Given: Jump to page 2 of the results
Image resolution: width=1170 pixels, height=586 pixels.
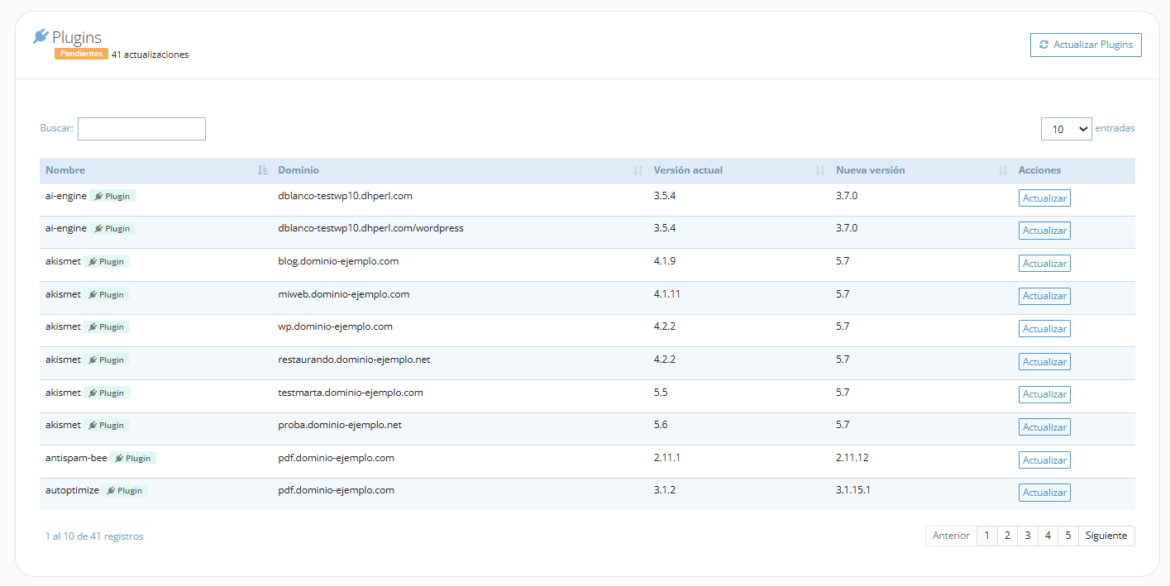Looking at the screenshot, I should point(1007,536).
